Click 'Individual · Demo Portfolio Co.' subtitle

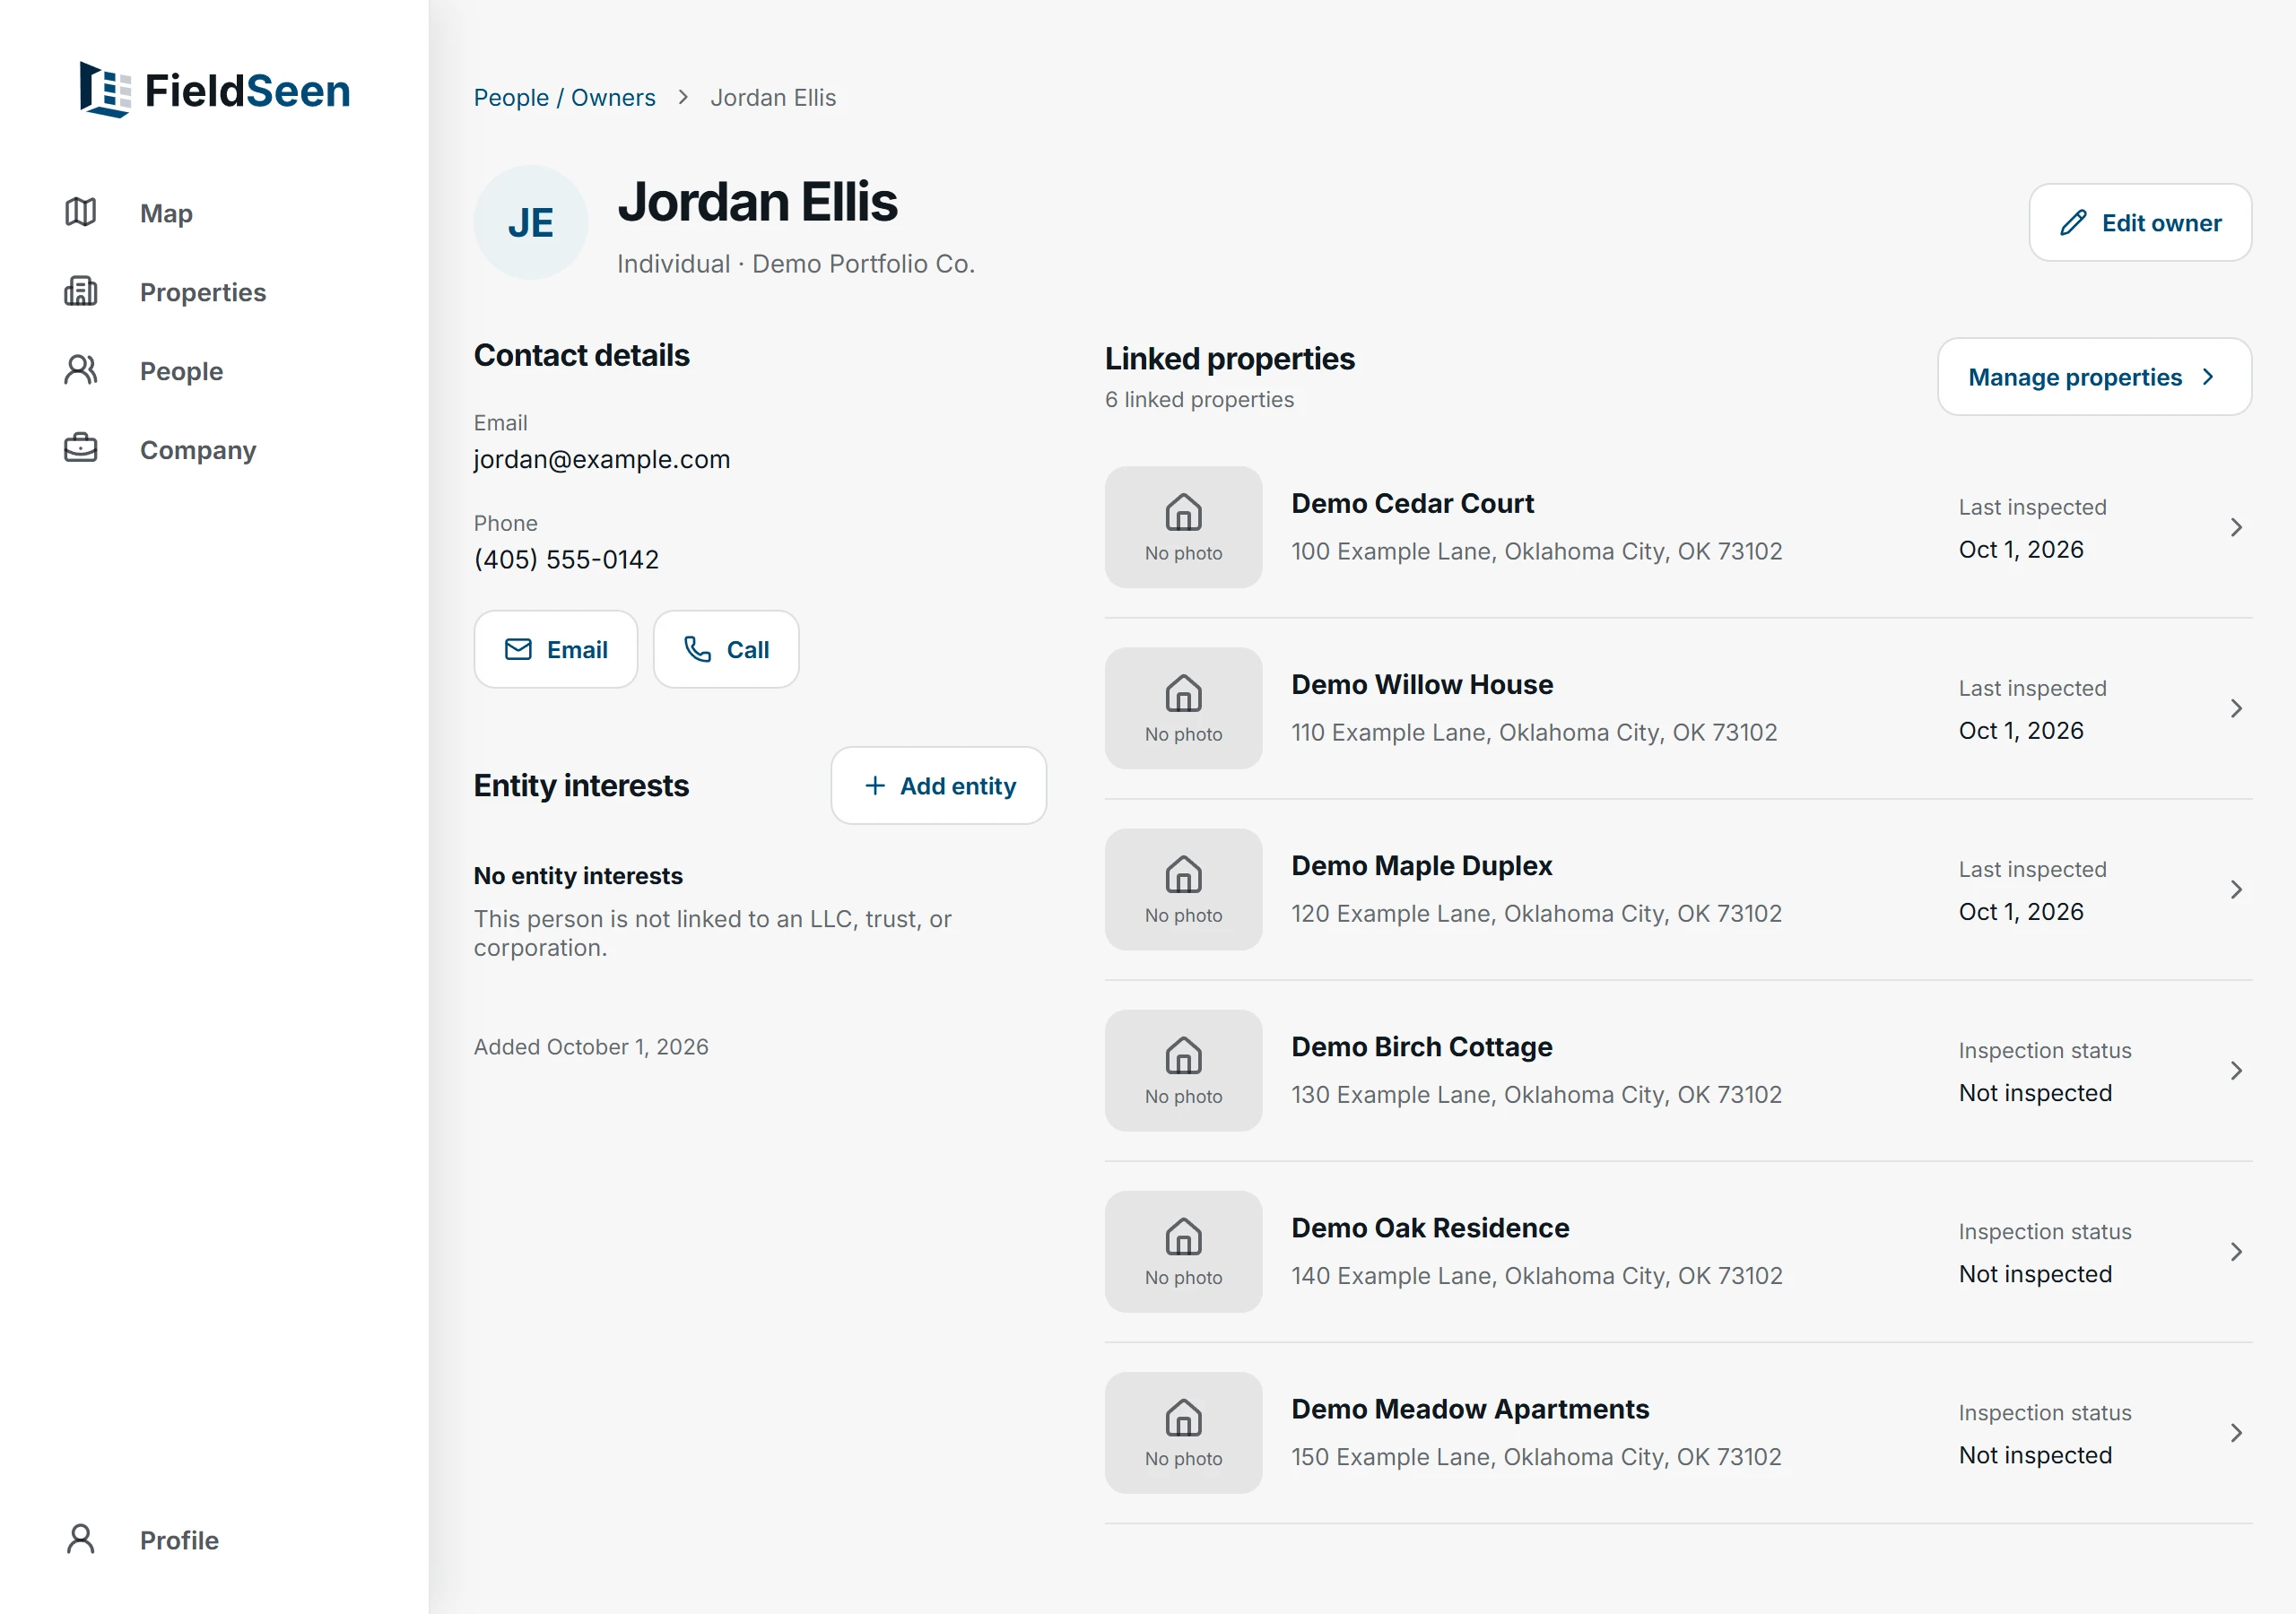(x=795, y=263)
